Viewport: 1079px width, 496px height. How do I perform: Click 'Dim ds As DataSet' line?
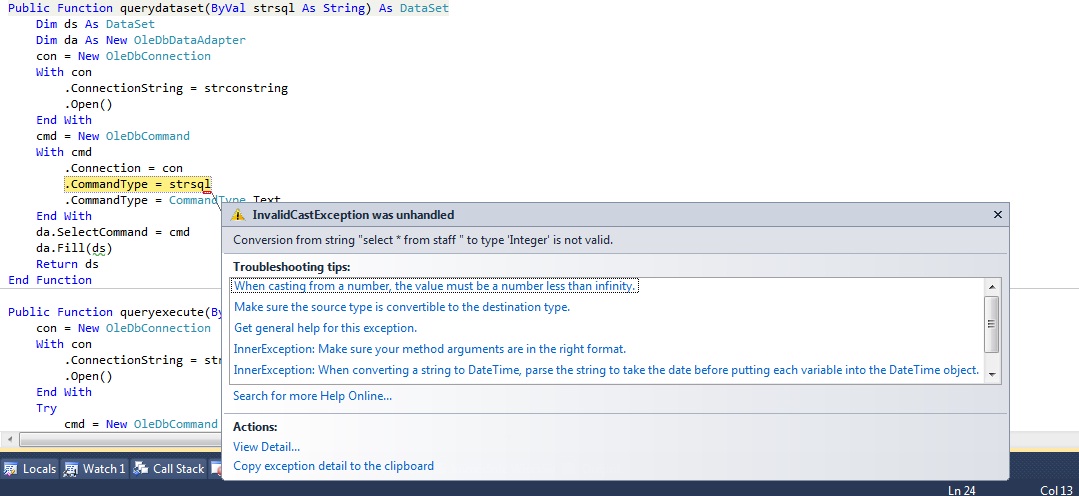(x=96, y=24)
